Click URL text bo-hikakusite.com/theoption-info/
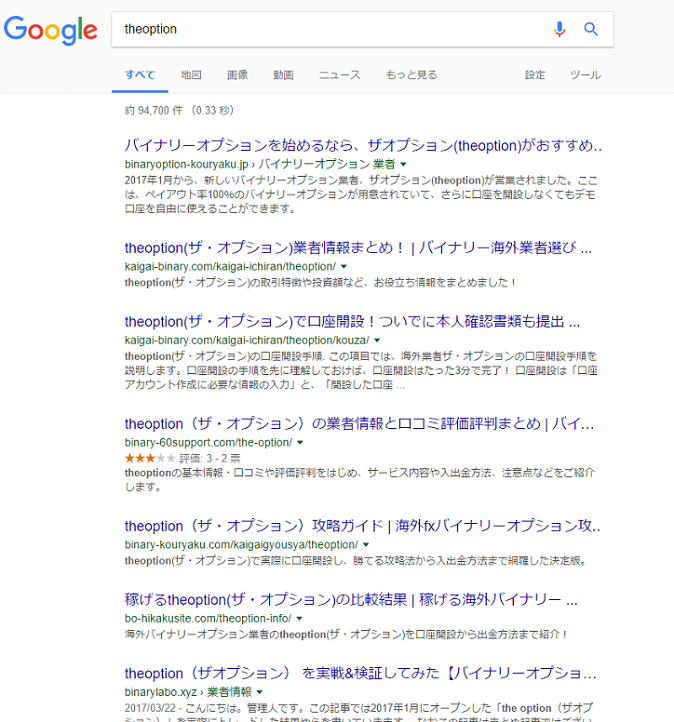The width and height of the screenshot is (674, 722). tap(208, 618)
